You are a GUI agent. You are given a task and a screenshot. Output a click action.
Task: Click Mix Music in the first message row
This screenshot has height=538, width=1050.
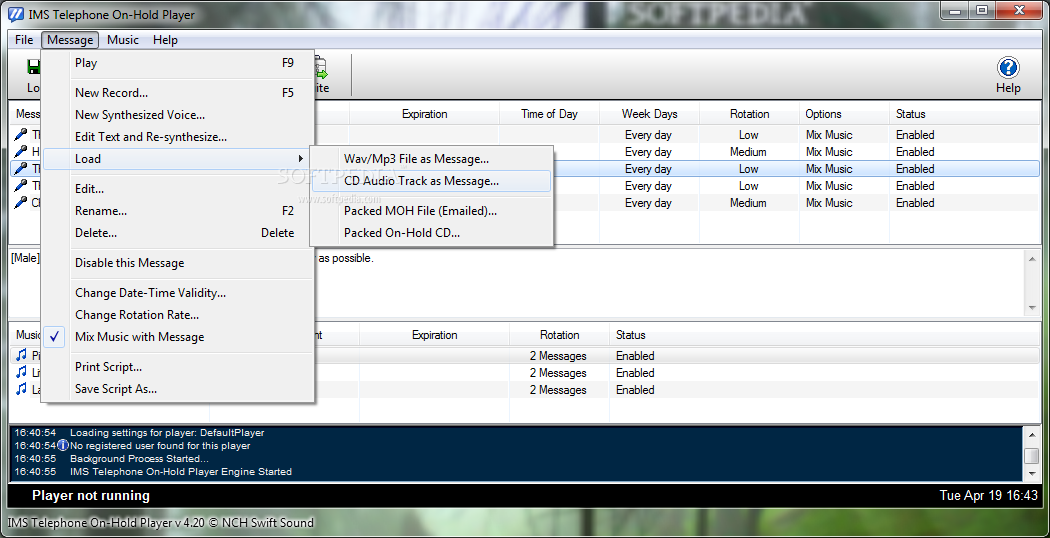click(x=829, y=135)
